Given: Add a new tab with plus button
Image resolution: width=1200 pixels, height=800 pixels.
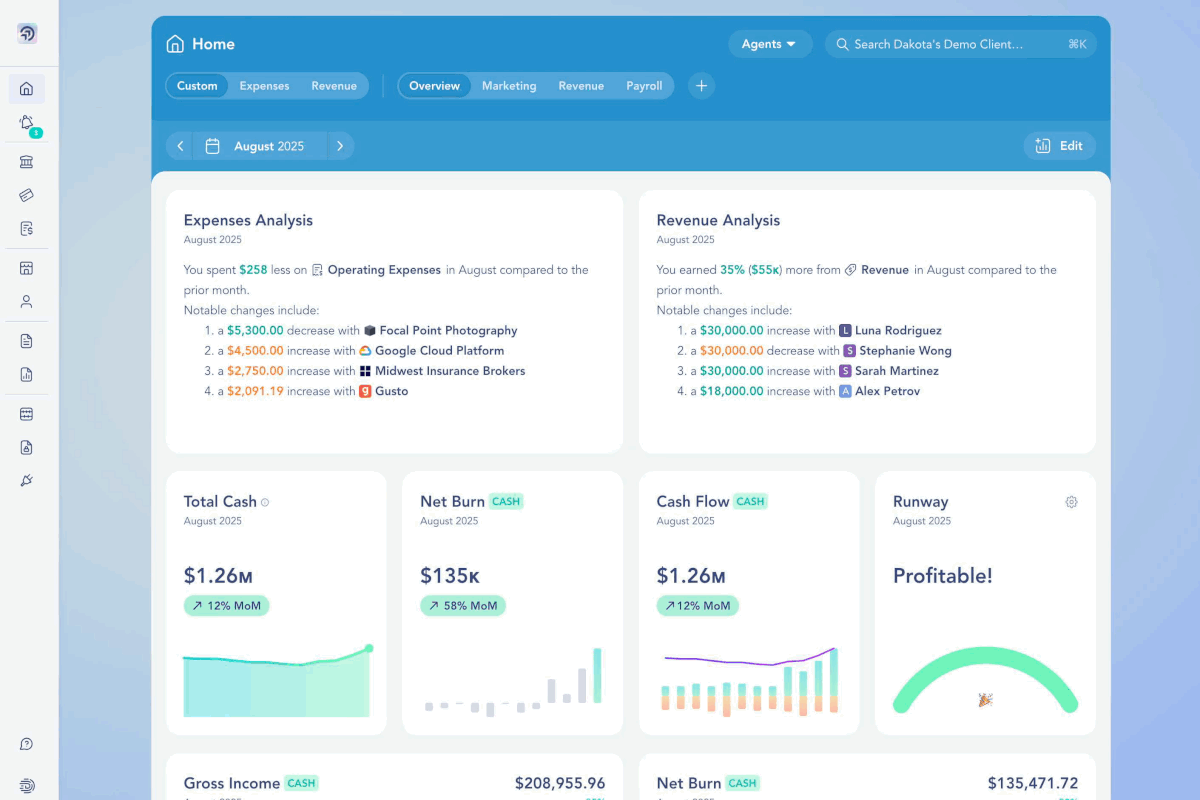Looking at the screenshot, I should coord(701,86).
